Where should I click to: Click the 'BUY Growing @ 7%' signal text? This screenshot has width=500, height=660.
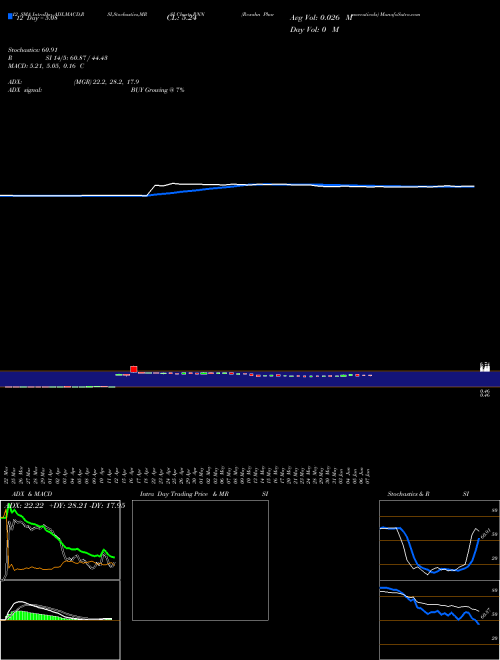157,90
